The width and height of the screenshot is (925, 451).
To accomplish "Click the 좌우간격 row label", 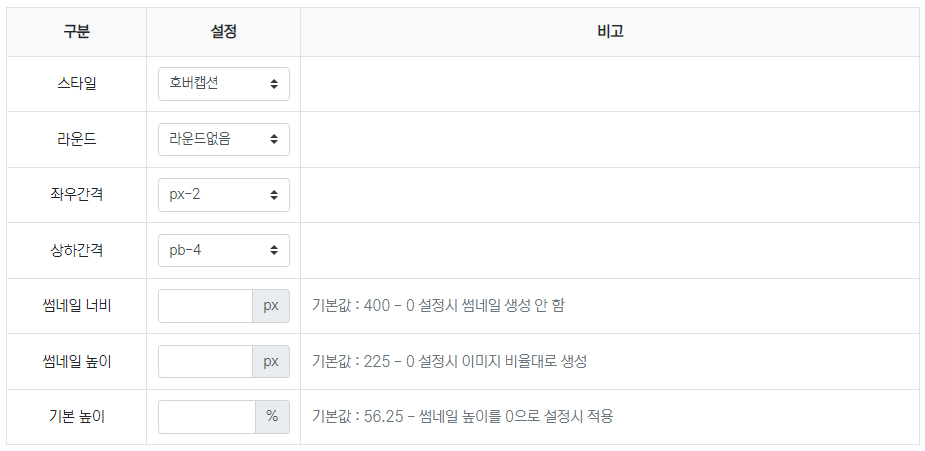I will coord(77,195).
